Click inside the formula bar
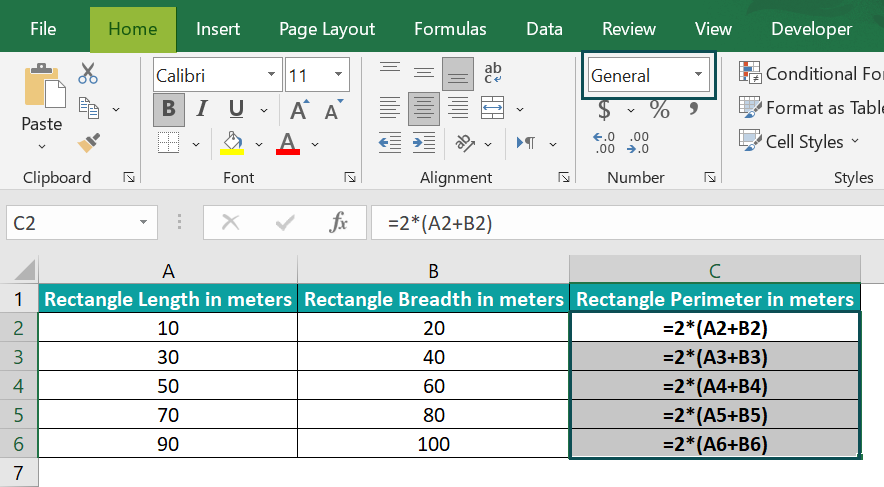The width and height of the screenshot is (884, 487). coord(627,223)
